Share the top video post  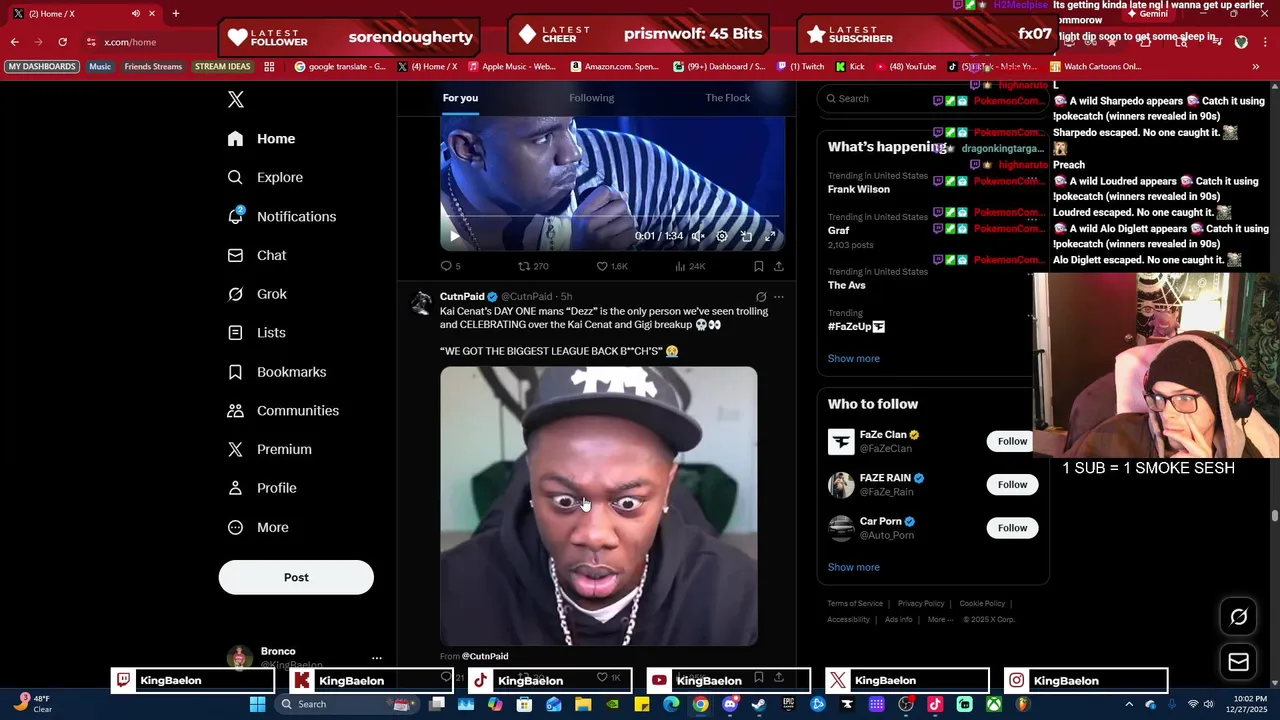[779, 266]
